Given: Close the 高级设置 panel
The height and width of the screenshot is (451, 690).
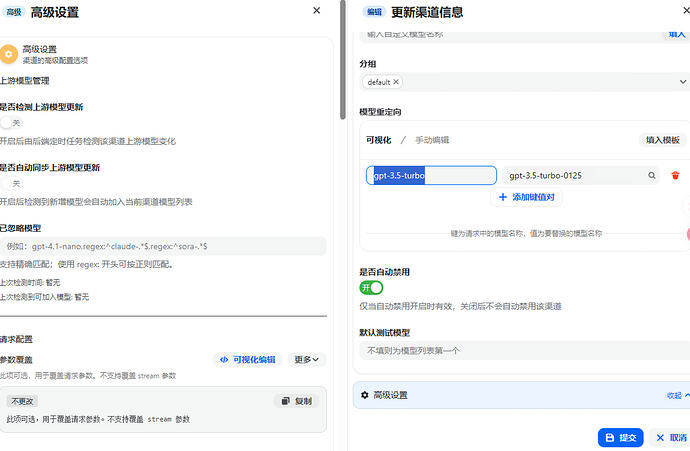Looking at the screenshot, I should (316, 10).
